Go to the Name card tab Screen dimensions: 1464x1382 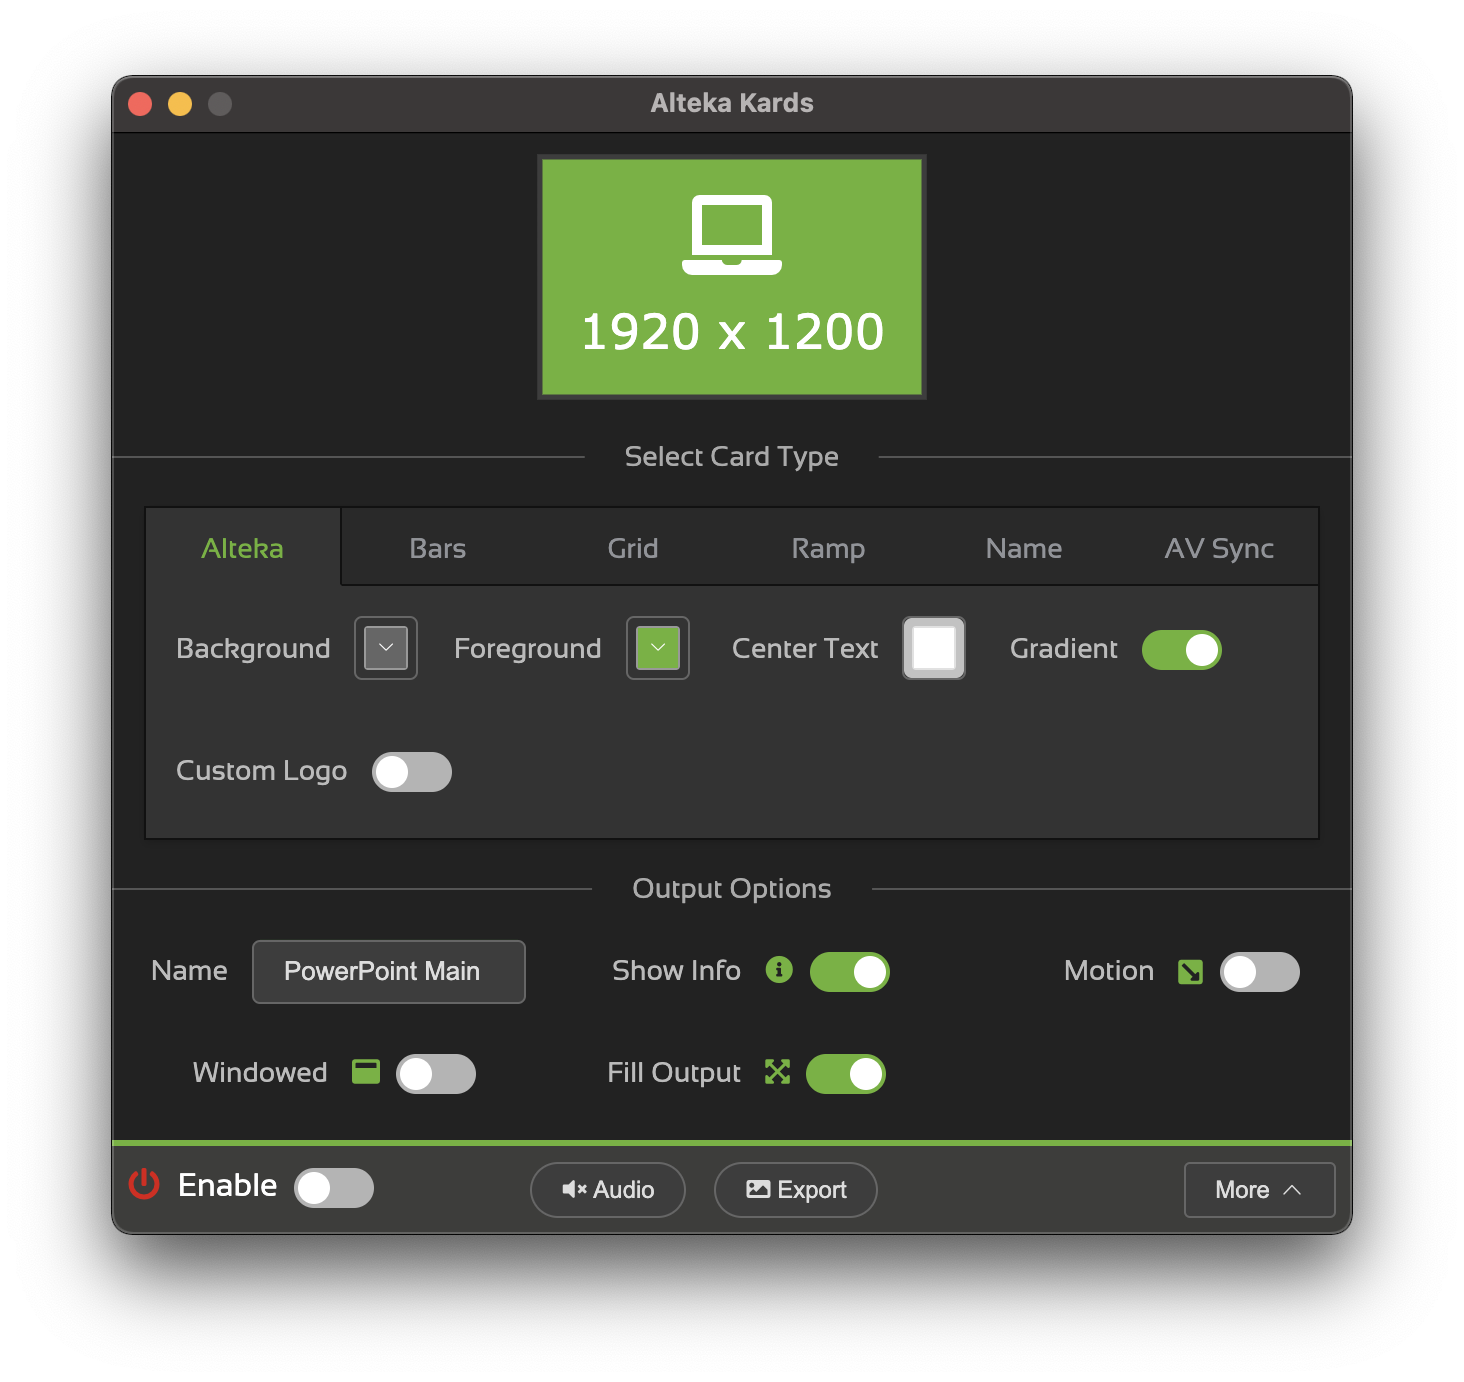[1024, 548]
